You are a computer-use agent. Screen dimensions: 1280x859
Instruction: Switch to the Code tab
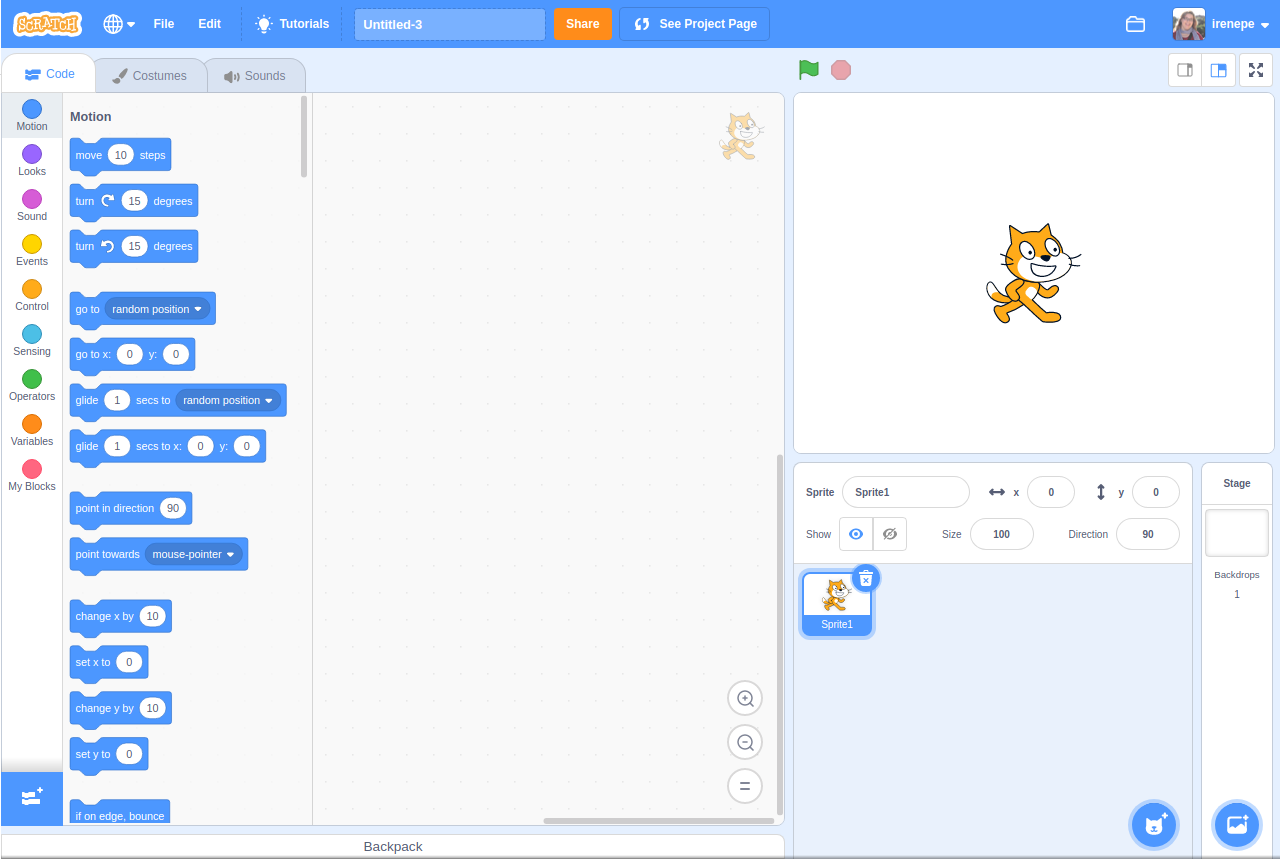click(49, 74)
